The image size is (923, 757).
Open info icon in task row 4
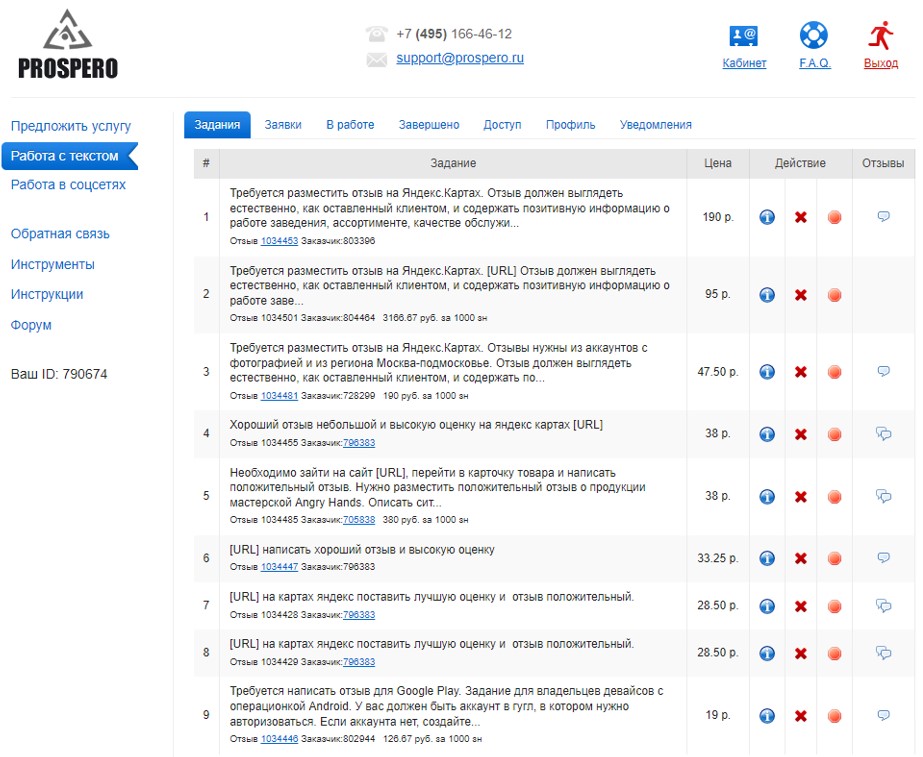(x=766, y=434)
